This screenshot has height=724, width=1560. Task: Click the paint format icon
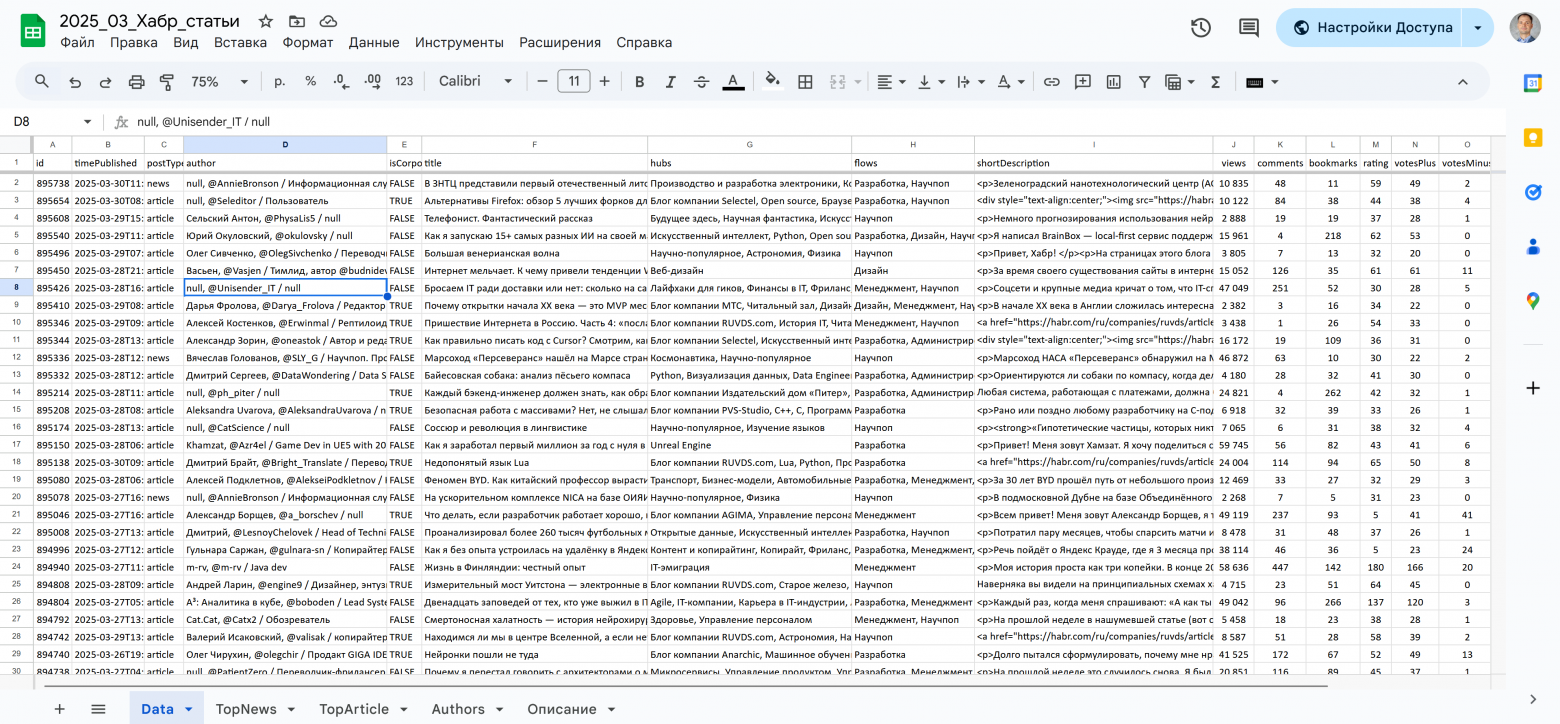[167, 82]
